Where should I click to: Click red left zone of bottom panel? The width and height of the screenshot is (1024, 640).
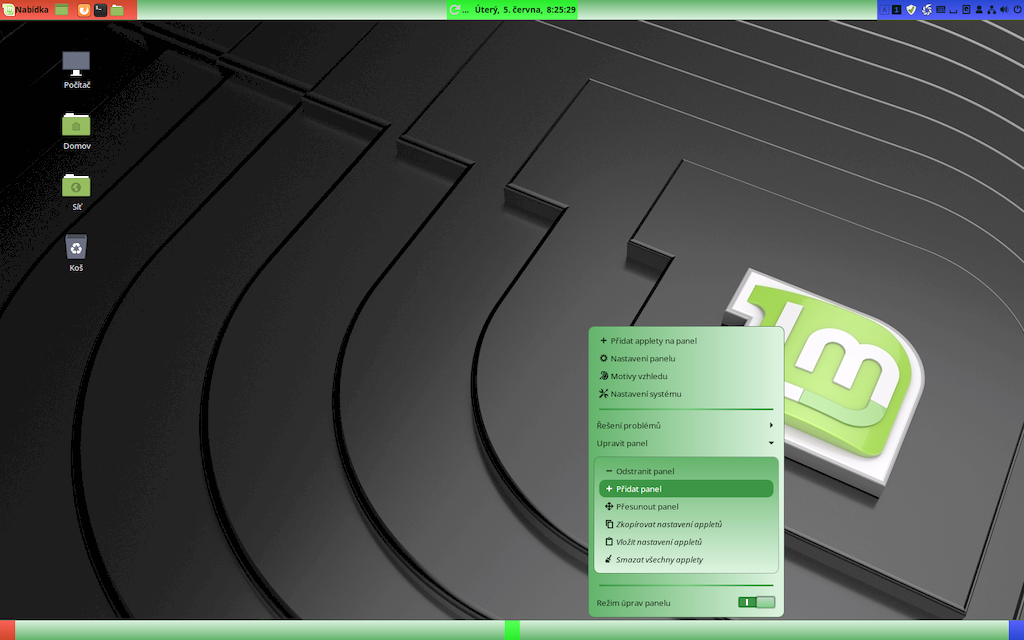click(x=7, y=630)
